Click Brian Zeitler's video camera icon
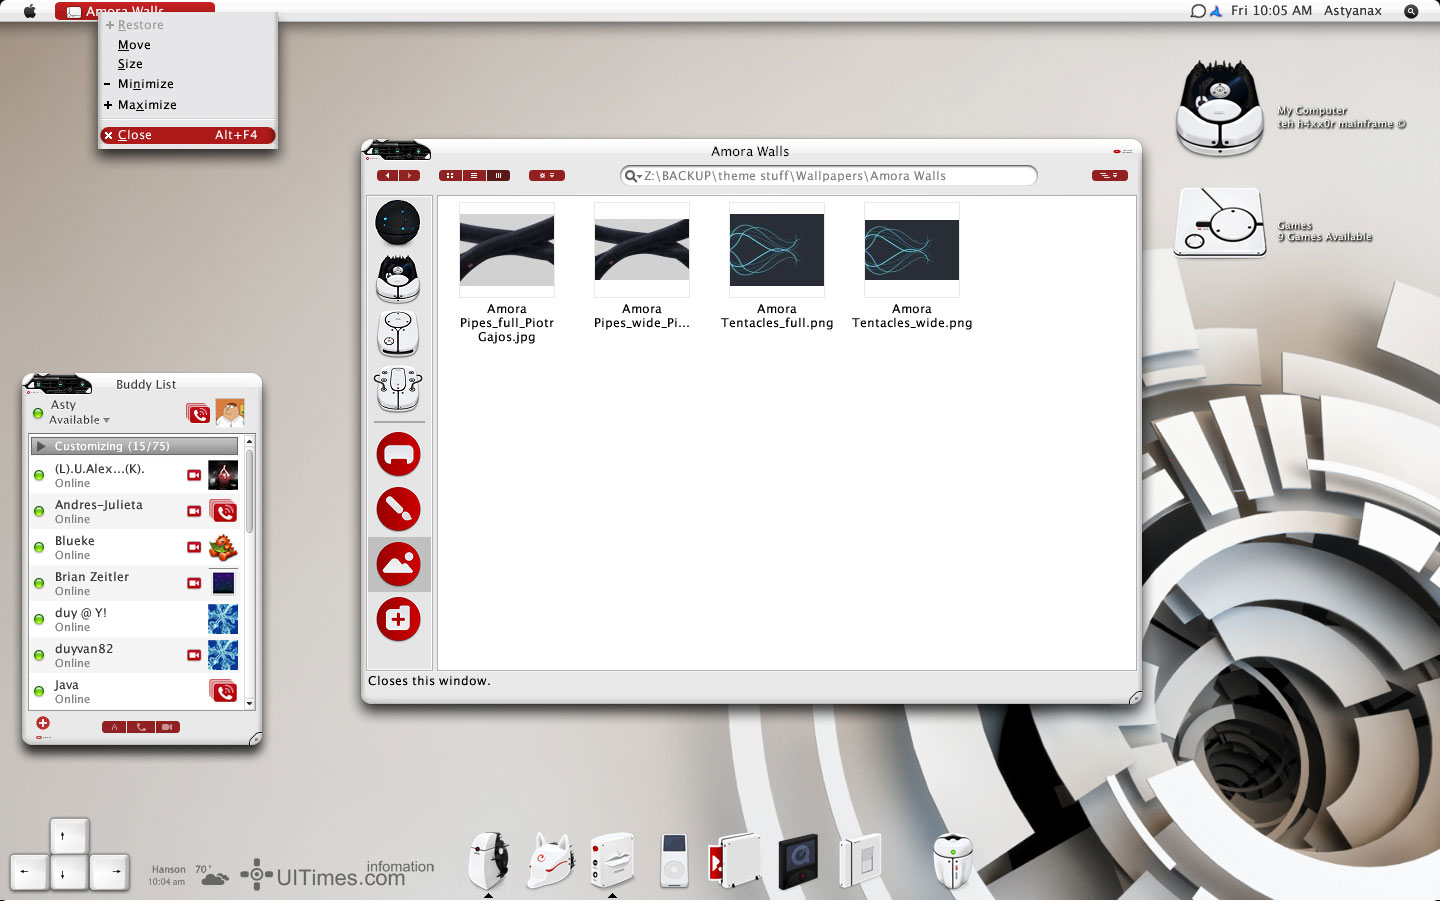 194,583
